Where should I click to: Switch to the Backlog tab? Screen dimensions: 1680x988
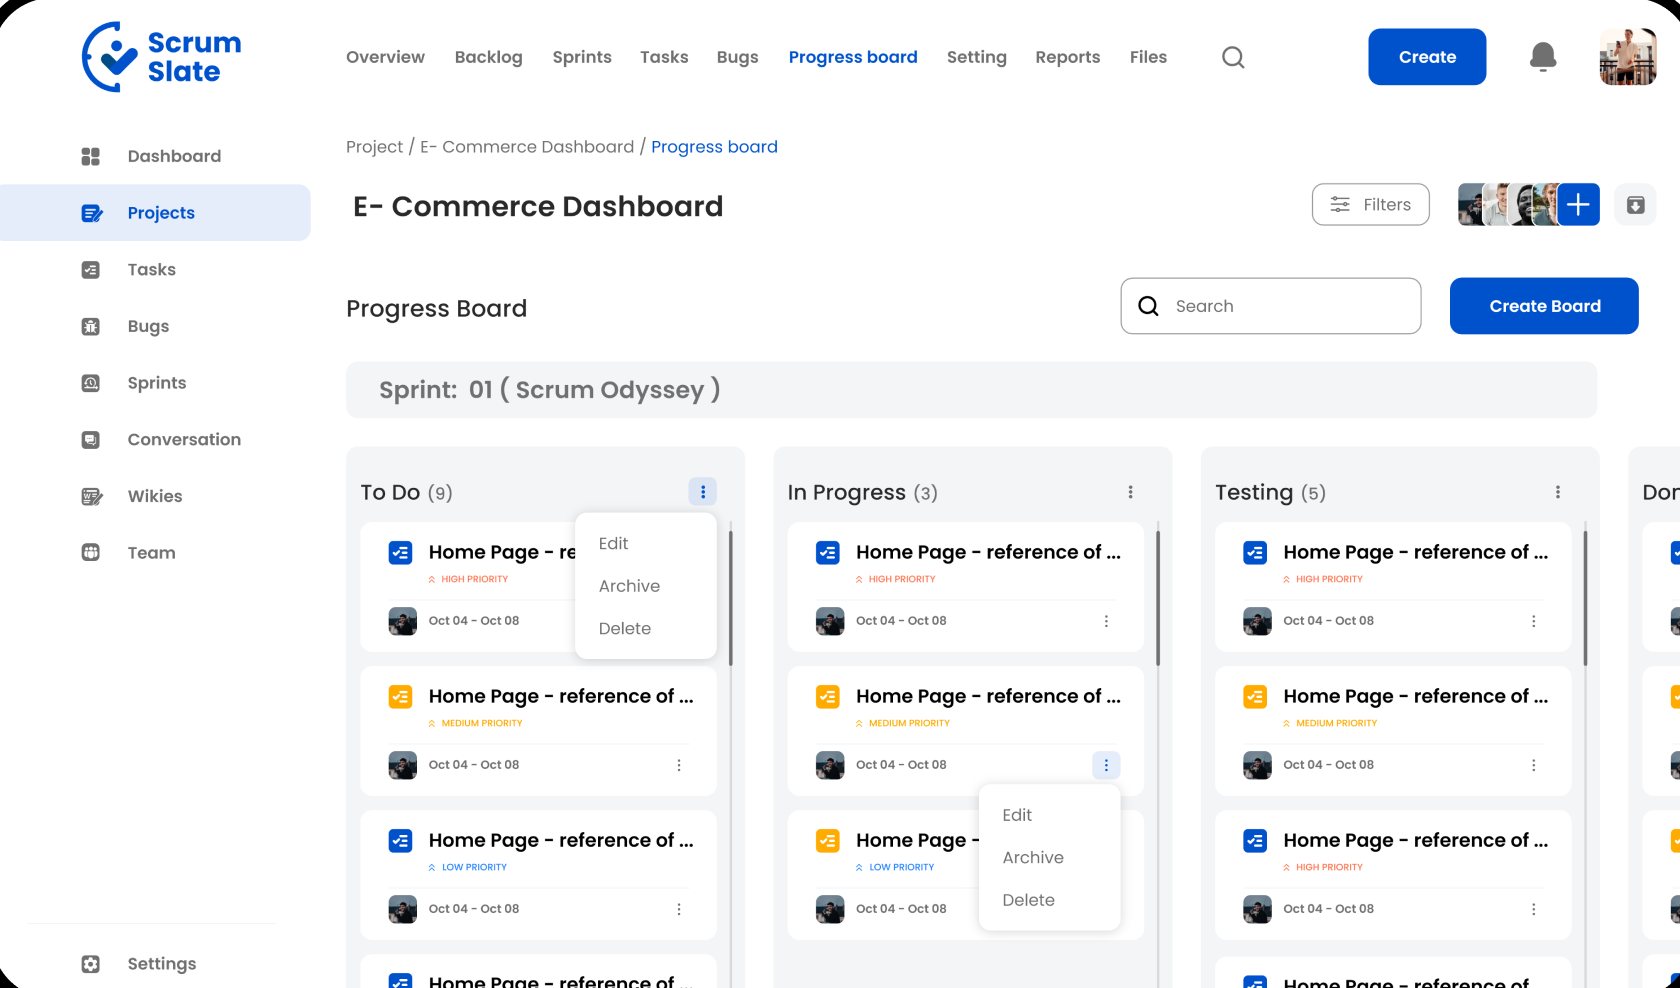pos(488,57)
